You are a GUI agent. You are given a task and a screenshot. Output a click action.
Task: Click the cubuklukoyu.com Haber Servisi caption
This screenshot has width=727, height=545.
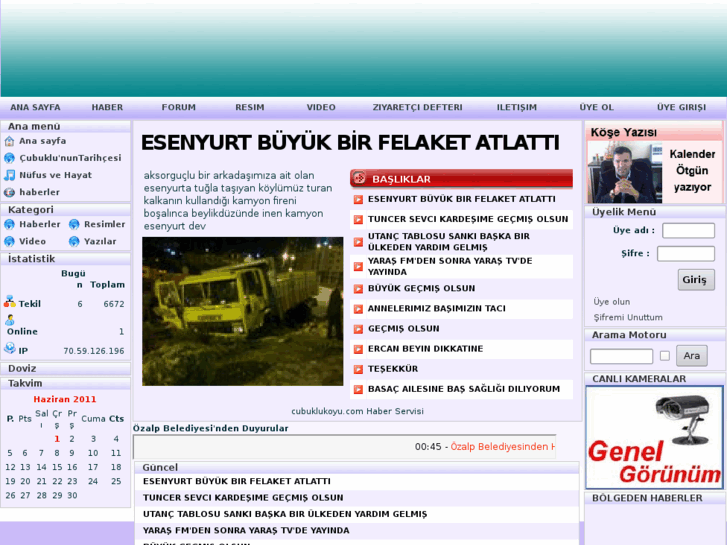[x=357, y=411]
